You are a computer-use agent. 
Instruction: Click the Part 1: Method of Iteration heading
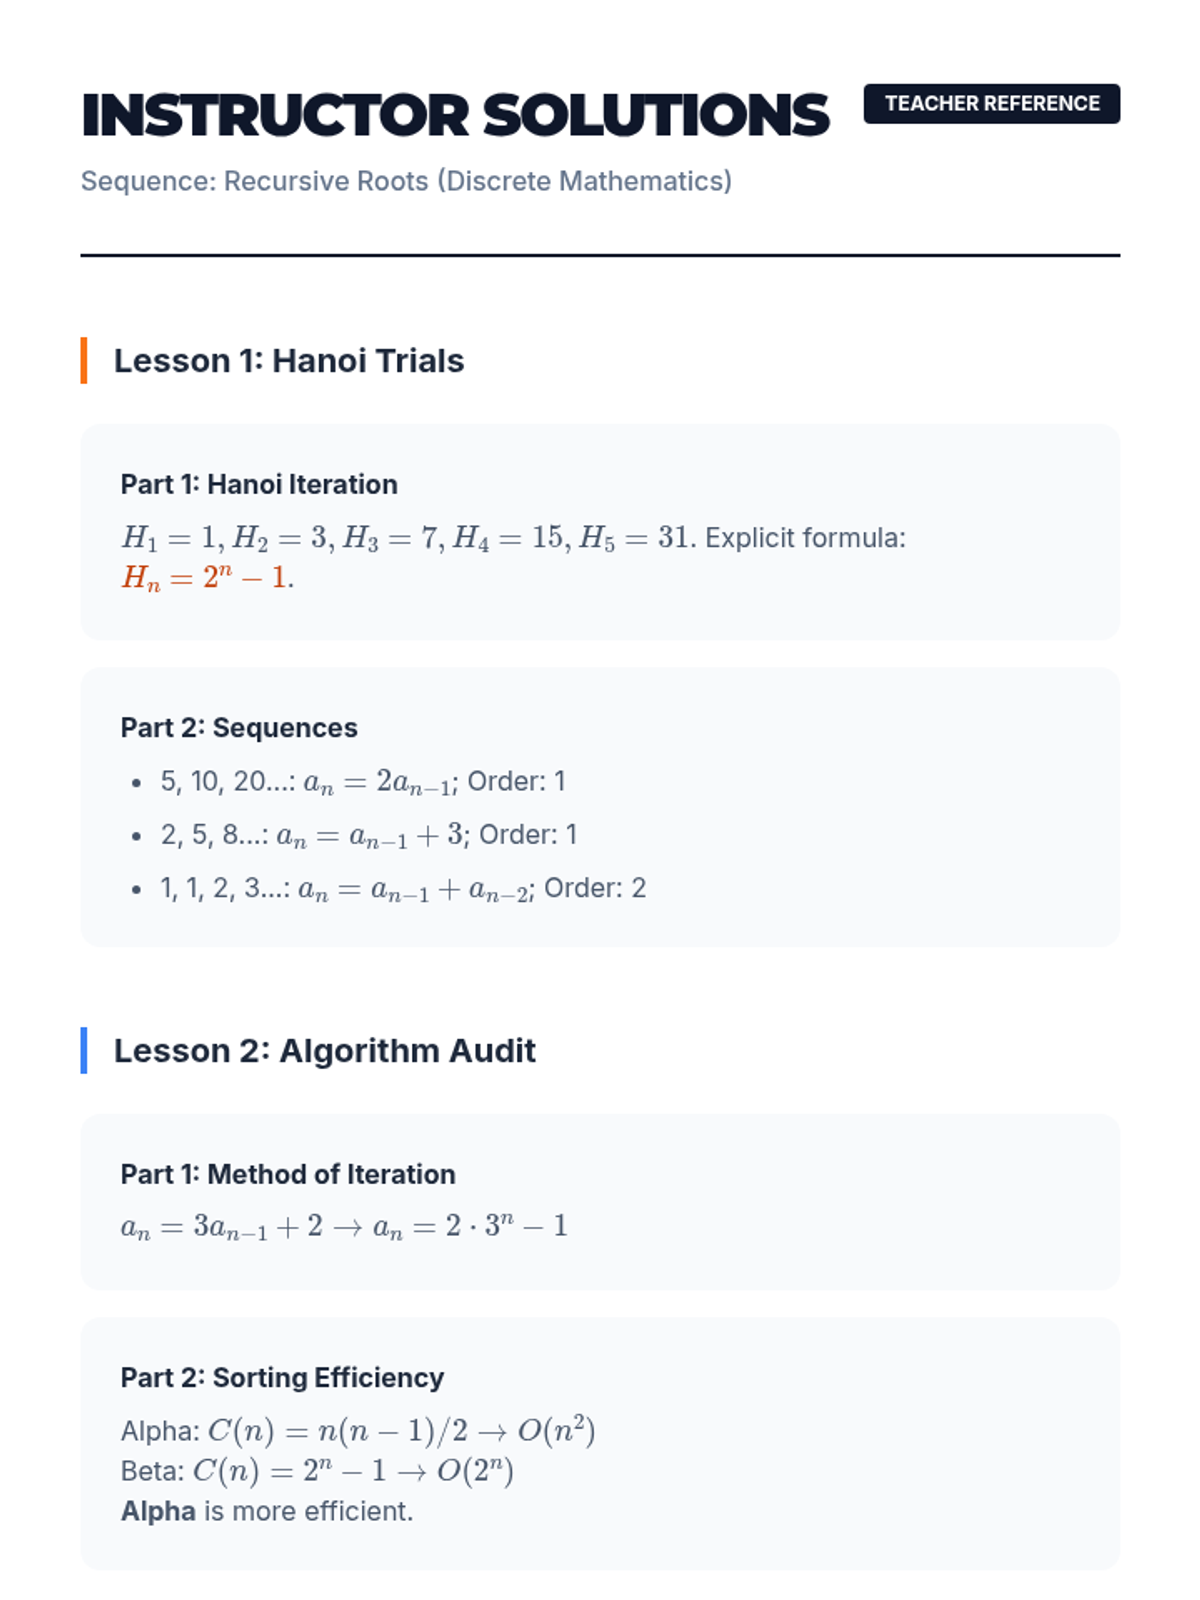[288, 1174]
